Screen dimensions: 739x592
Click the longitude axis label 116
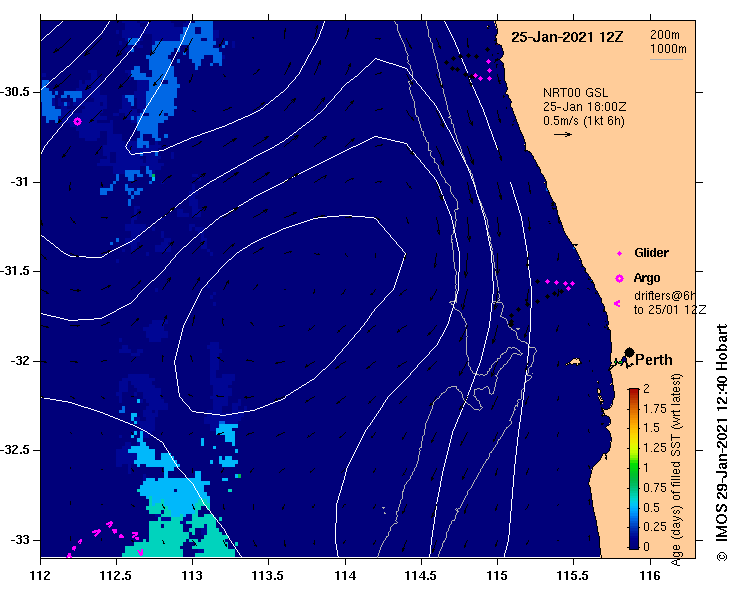pos(650,576)
